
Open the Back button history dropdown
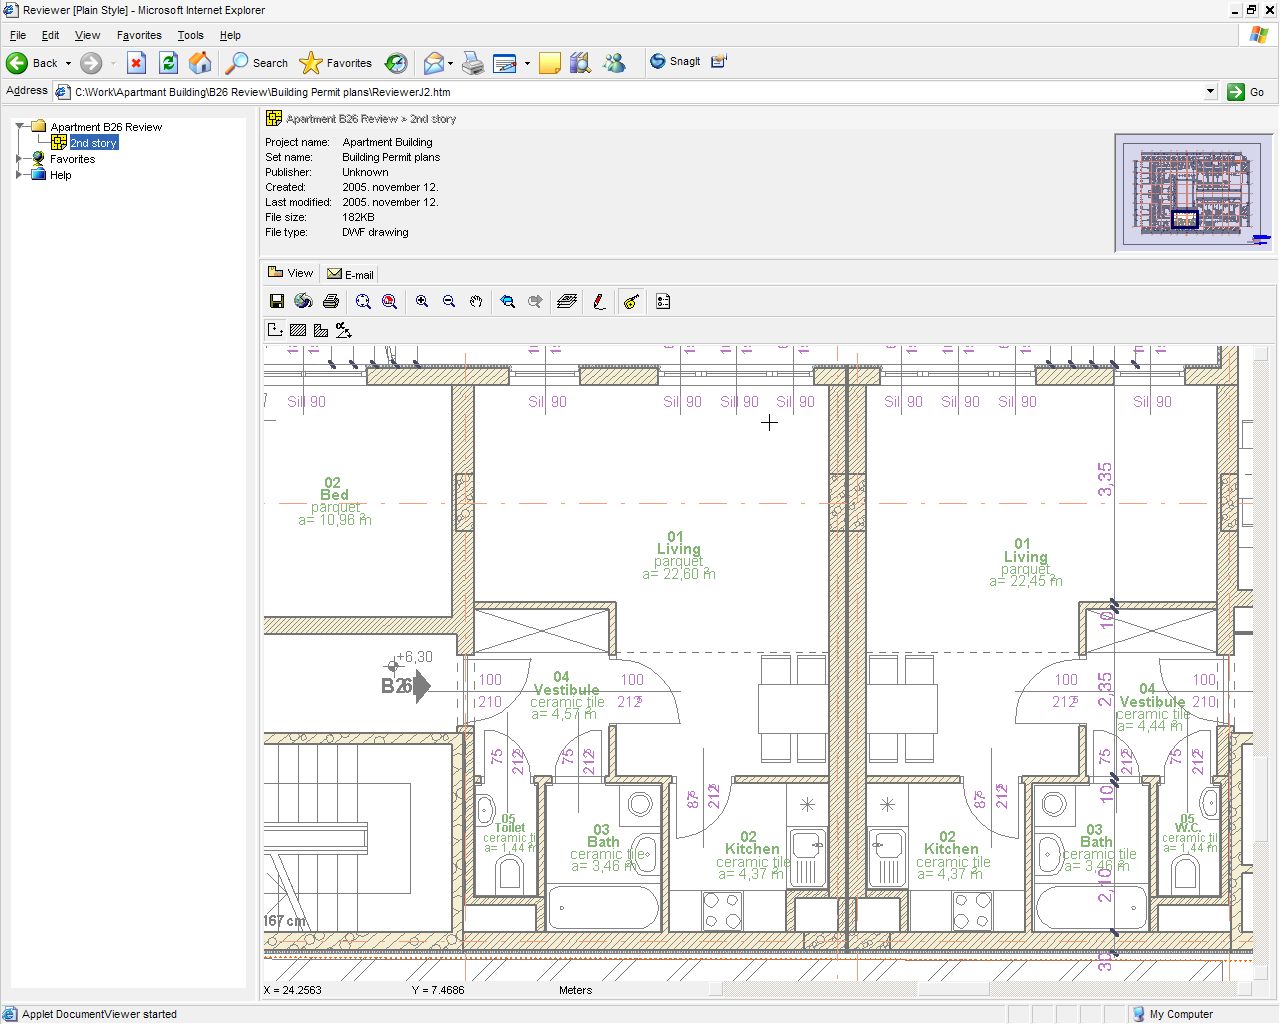[x=68, y=63]
